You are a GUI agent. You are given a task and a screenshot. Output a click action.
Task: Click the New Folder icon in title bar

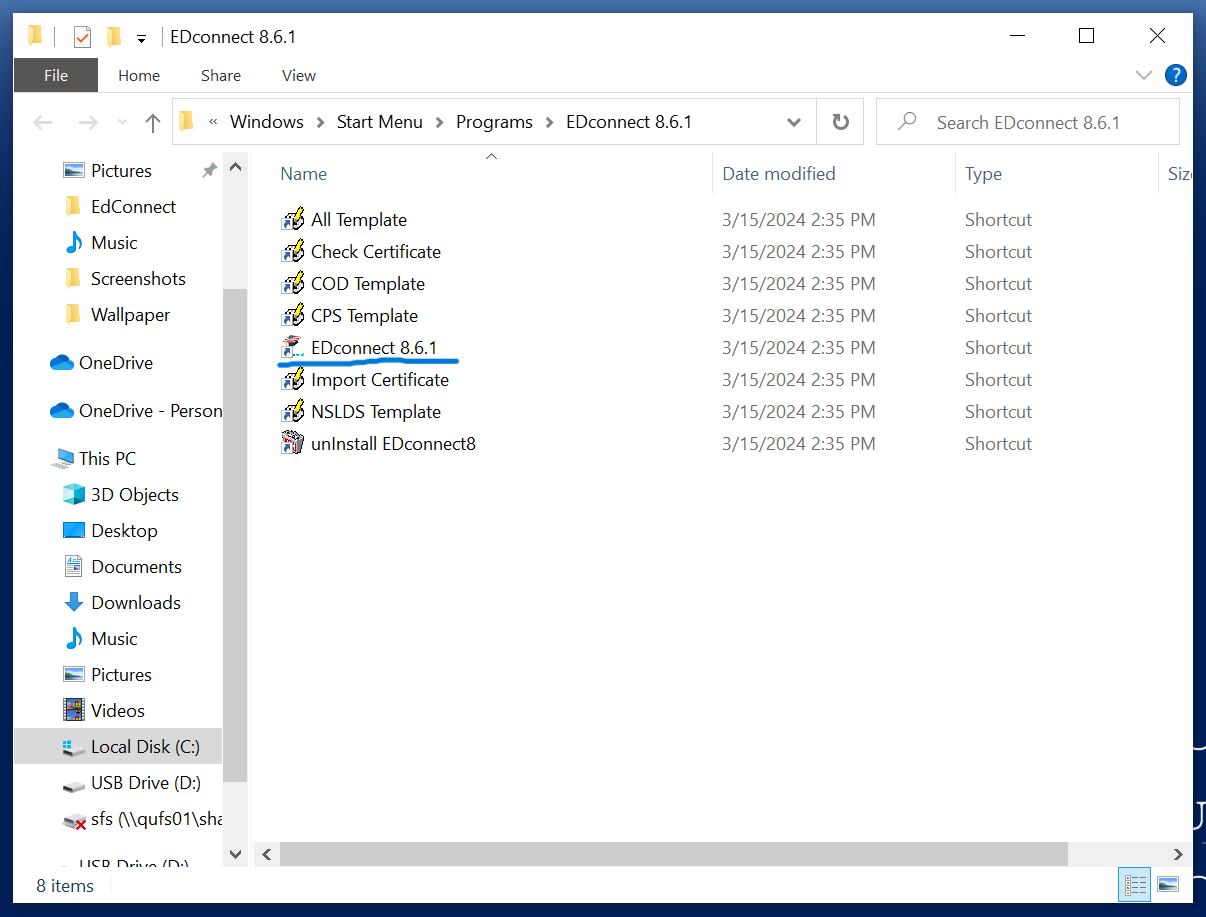[113, 37]
